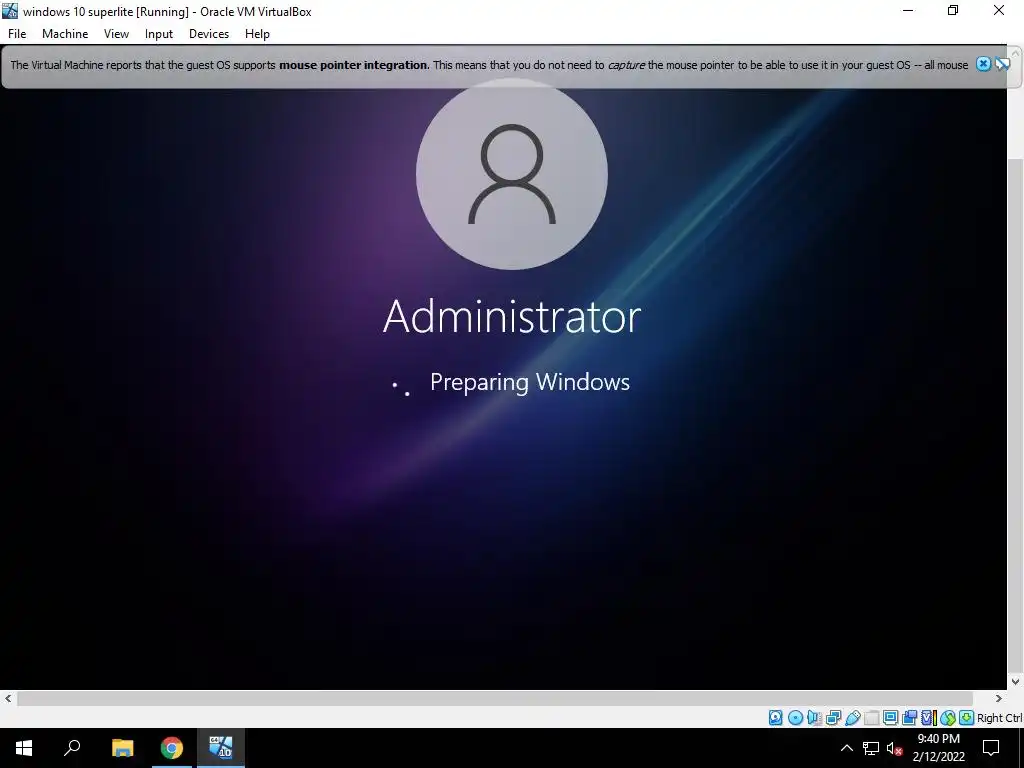Image resolution: width=1024 pixels, height=768 pixels.
Task: Click the keyboard capture green arrow indicator
Action: [x=967, y=718]
